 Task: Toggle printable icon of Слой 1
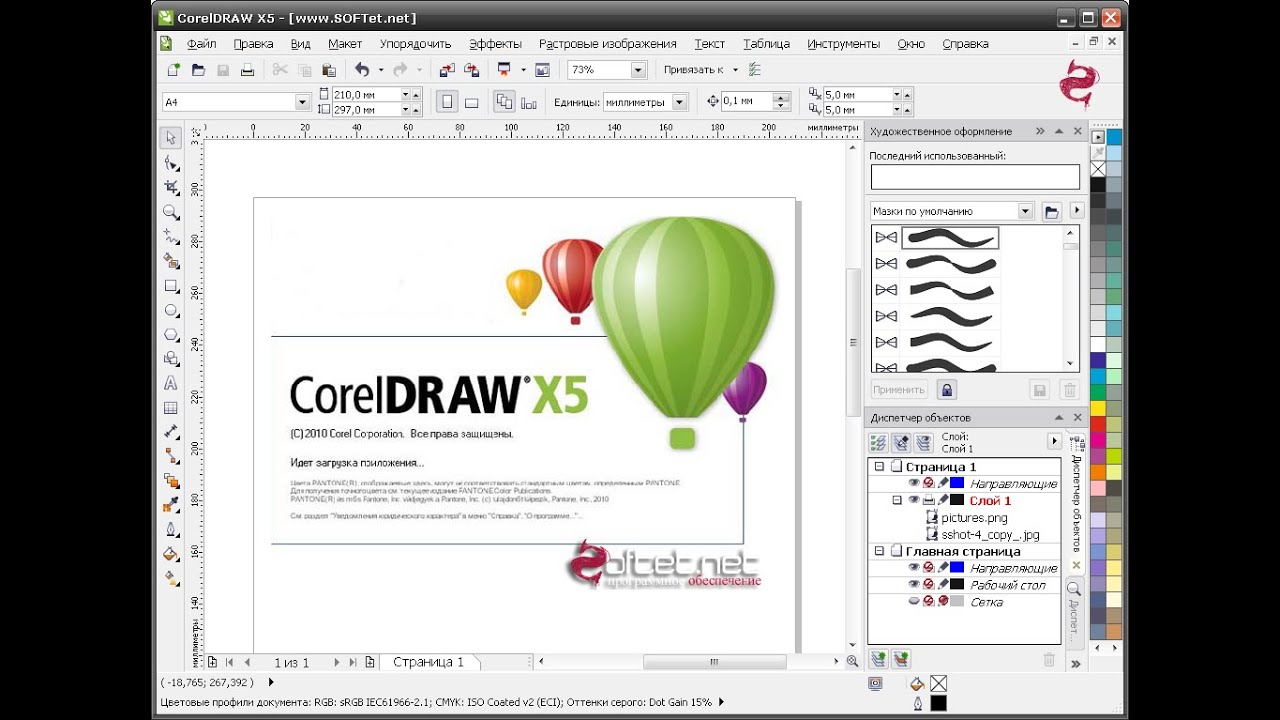coord(928,500)
